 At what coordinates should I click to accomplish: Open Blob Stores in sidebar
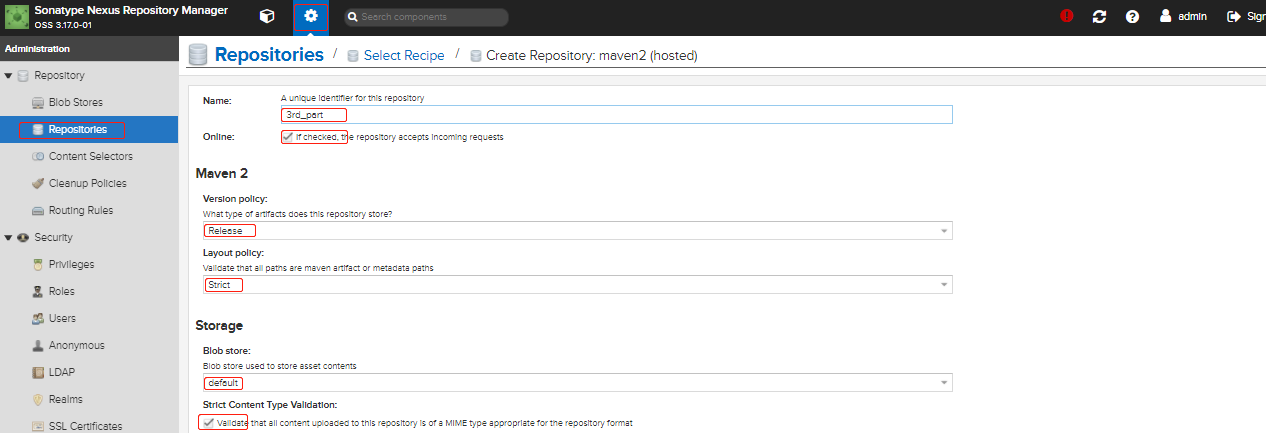coord(75,103)
